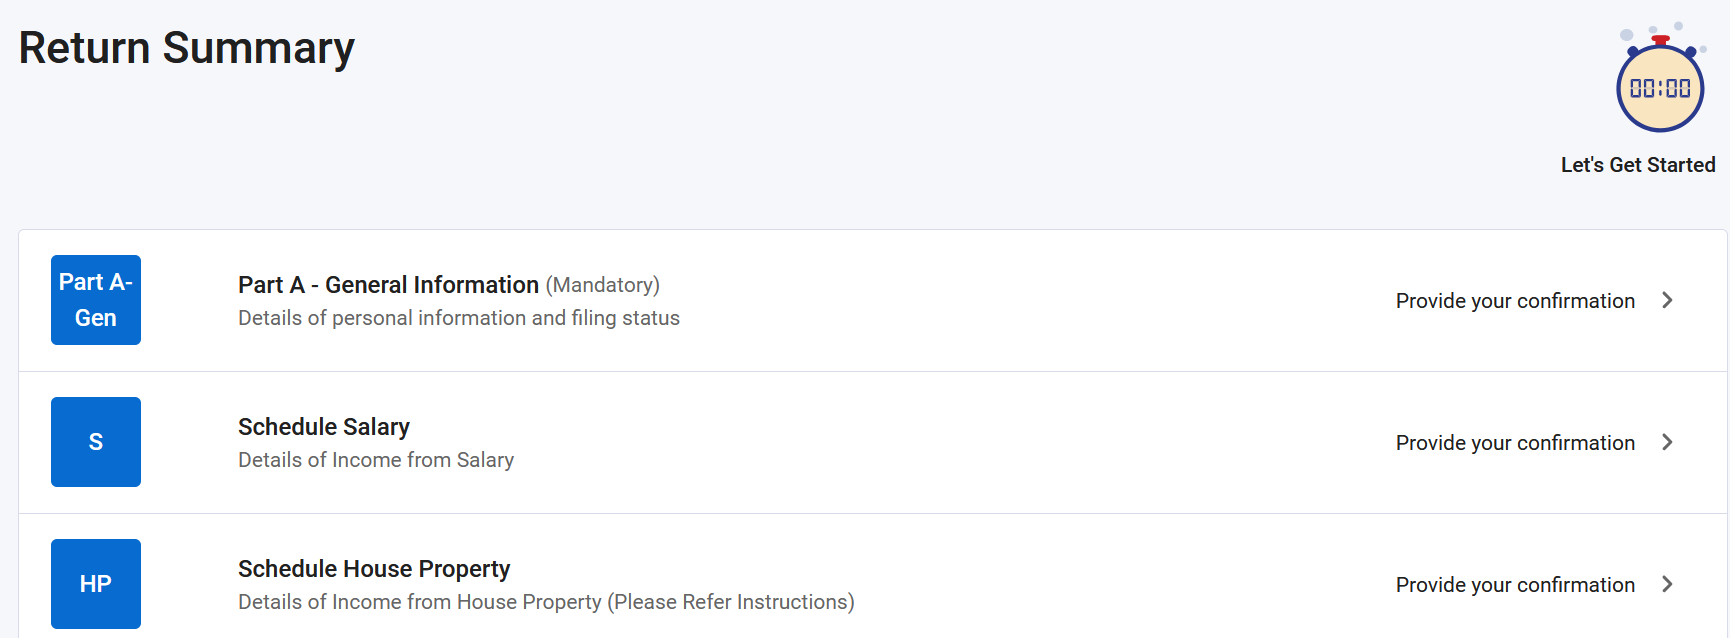
Task: Select Details of Income from House Property description
Action: click(x=546, y=602)
